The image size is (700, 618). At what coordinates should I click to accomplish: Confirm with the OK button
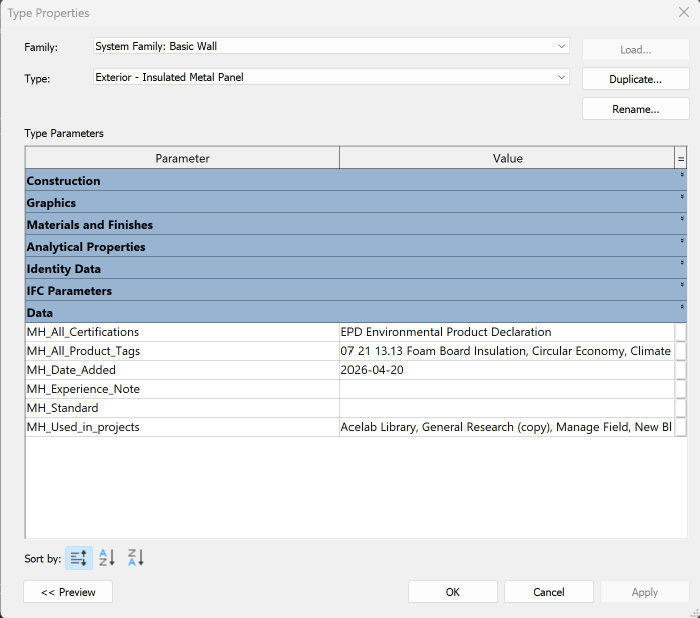coord(452,592)
